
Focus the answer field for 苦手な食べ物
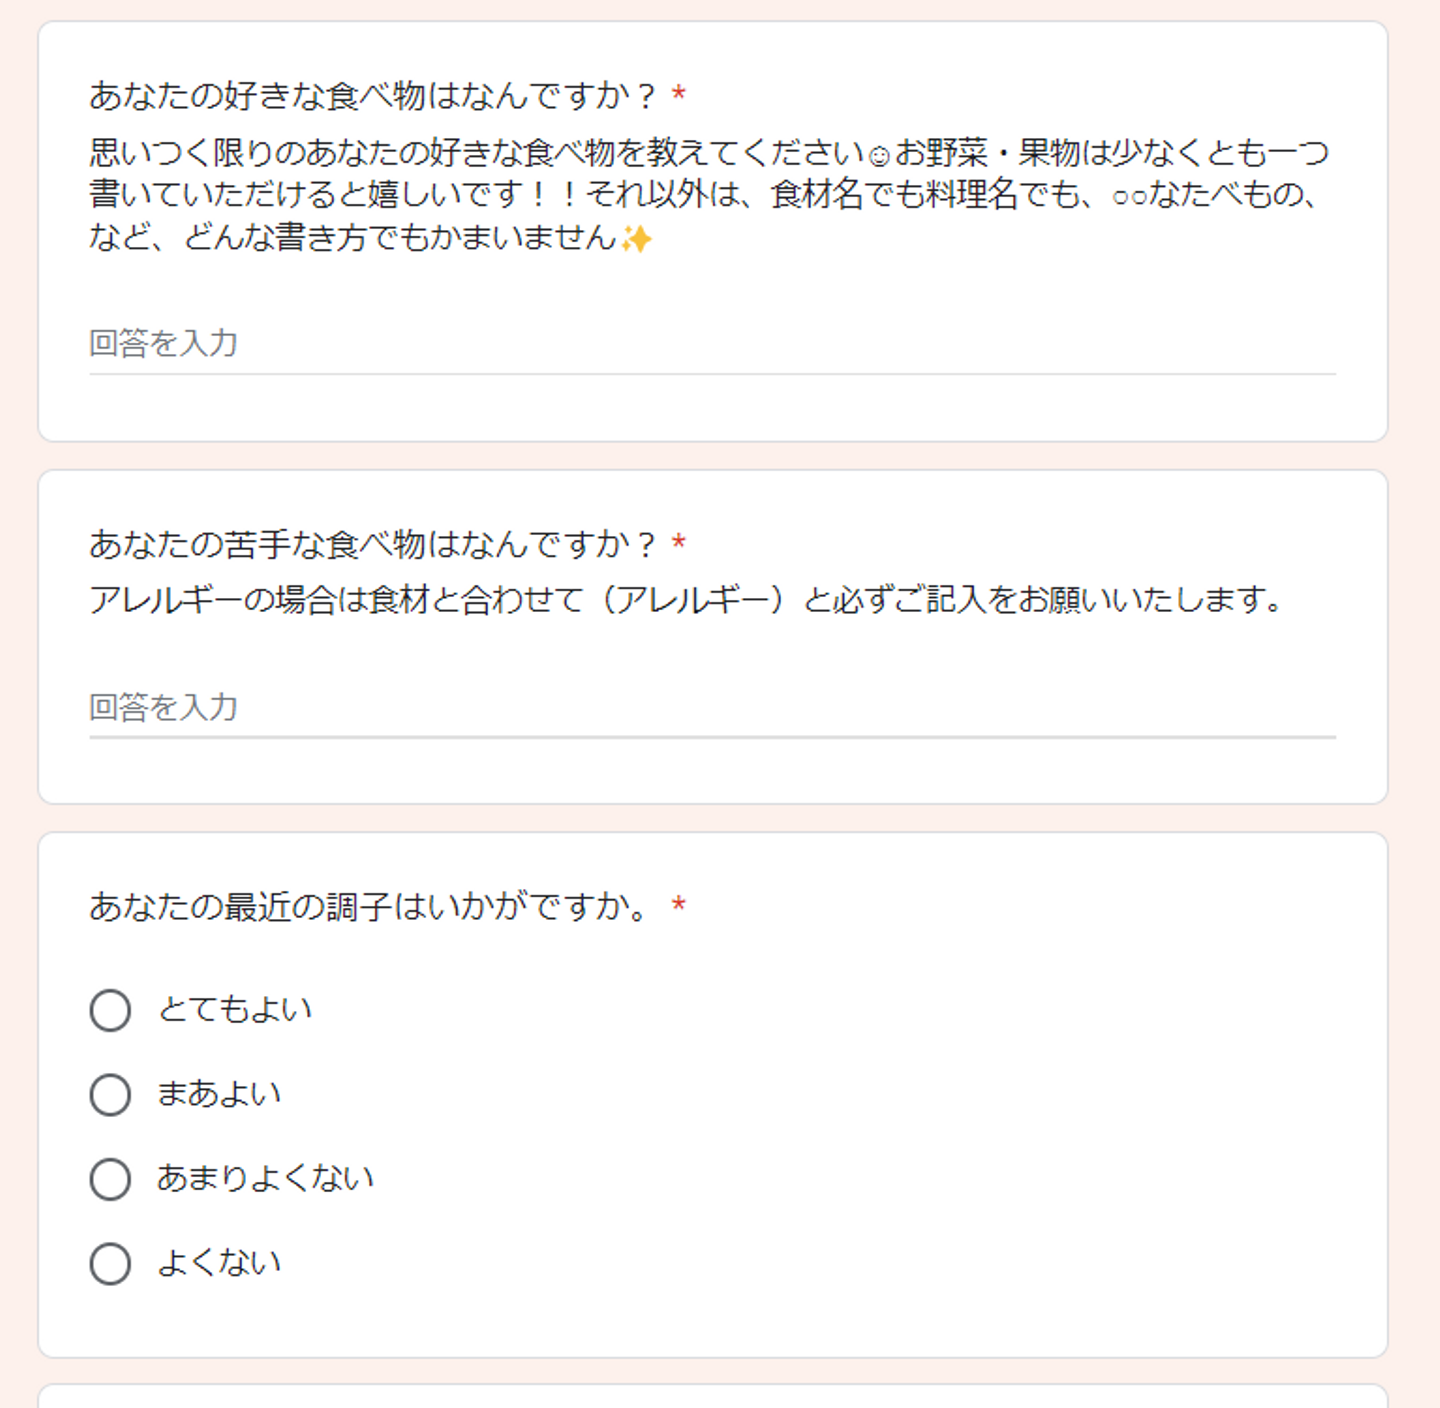click(x=712, y=708)
